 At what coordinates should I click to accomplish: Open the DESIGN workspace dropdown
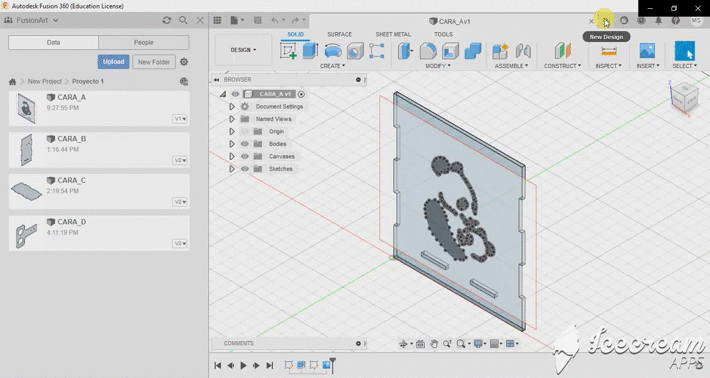[243, 50]
